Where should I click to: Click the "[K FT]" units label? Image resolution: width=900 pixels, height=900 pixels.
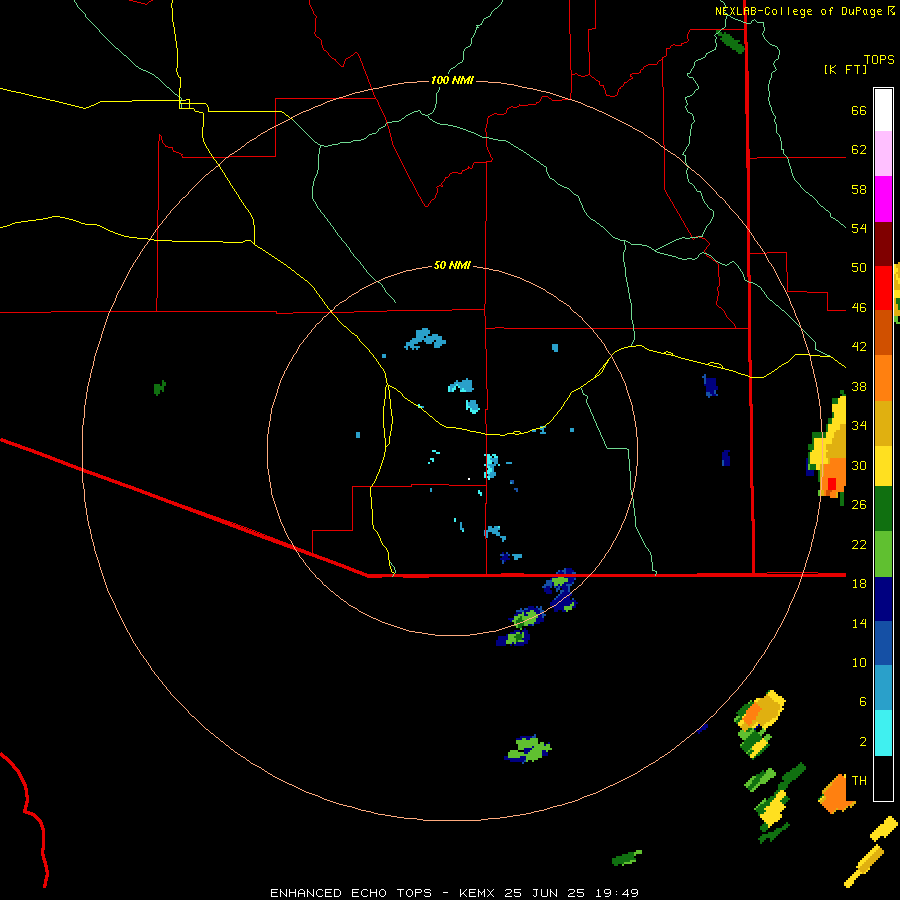pyautogui.click(x=845, y=69)
